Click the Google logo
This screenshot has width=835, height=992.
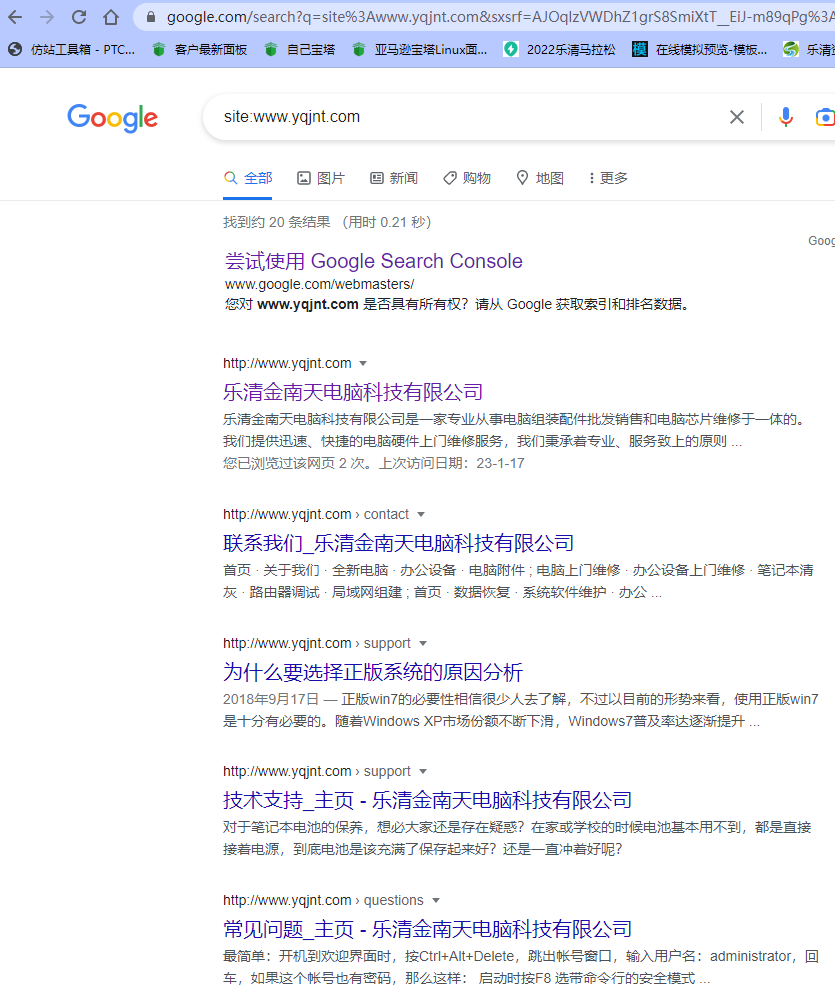tap(112, 118)
